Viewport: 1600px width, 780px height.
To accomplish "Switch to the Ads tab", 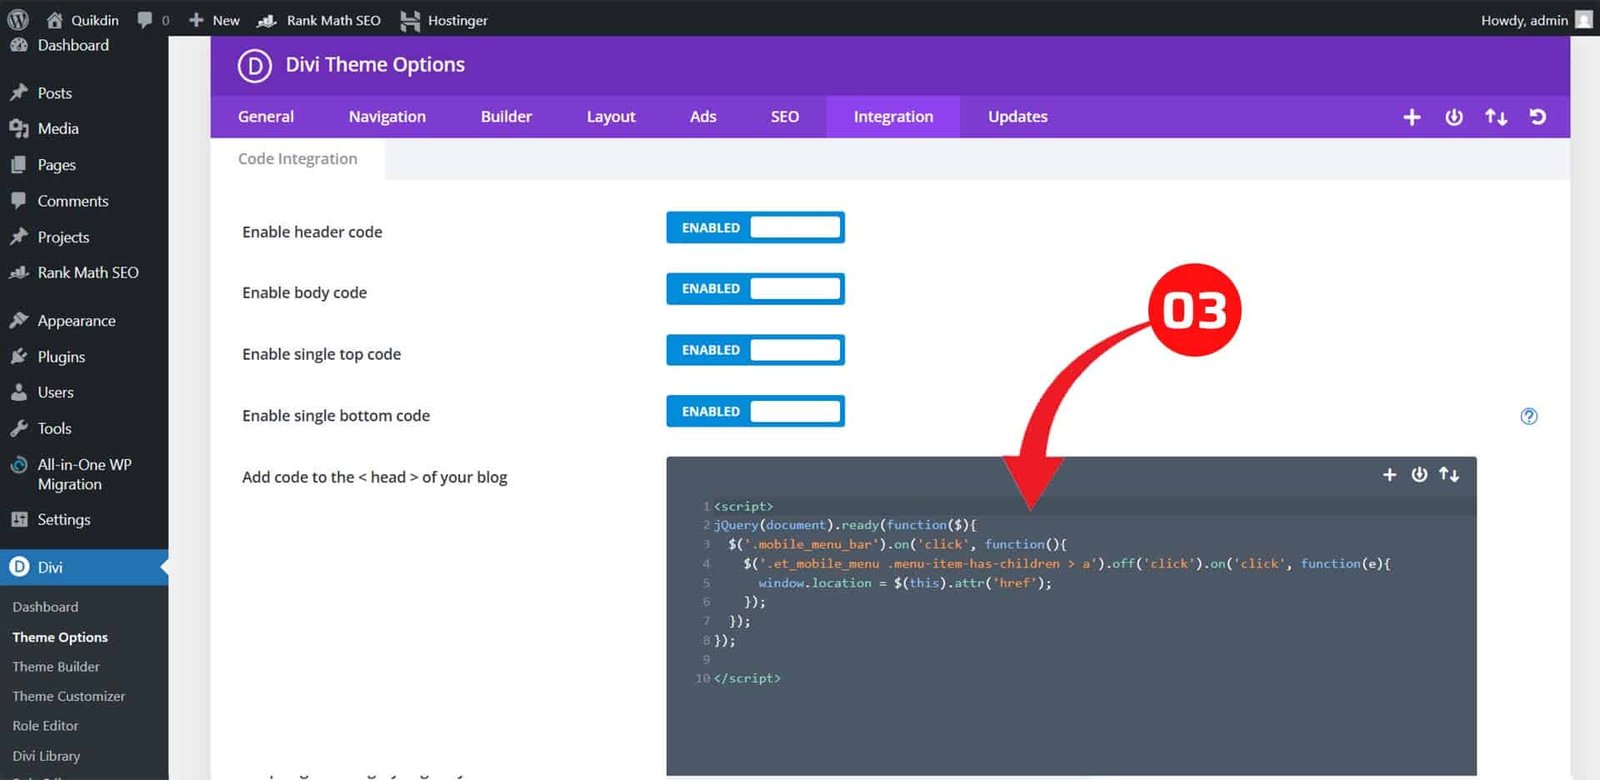I will 703,117.
